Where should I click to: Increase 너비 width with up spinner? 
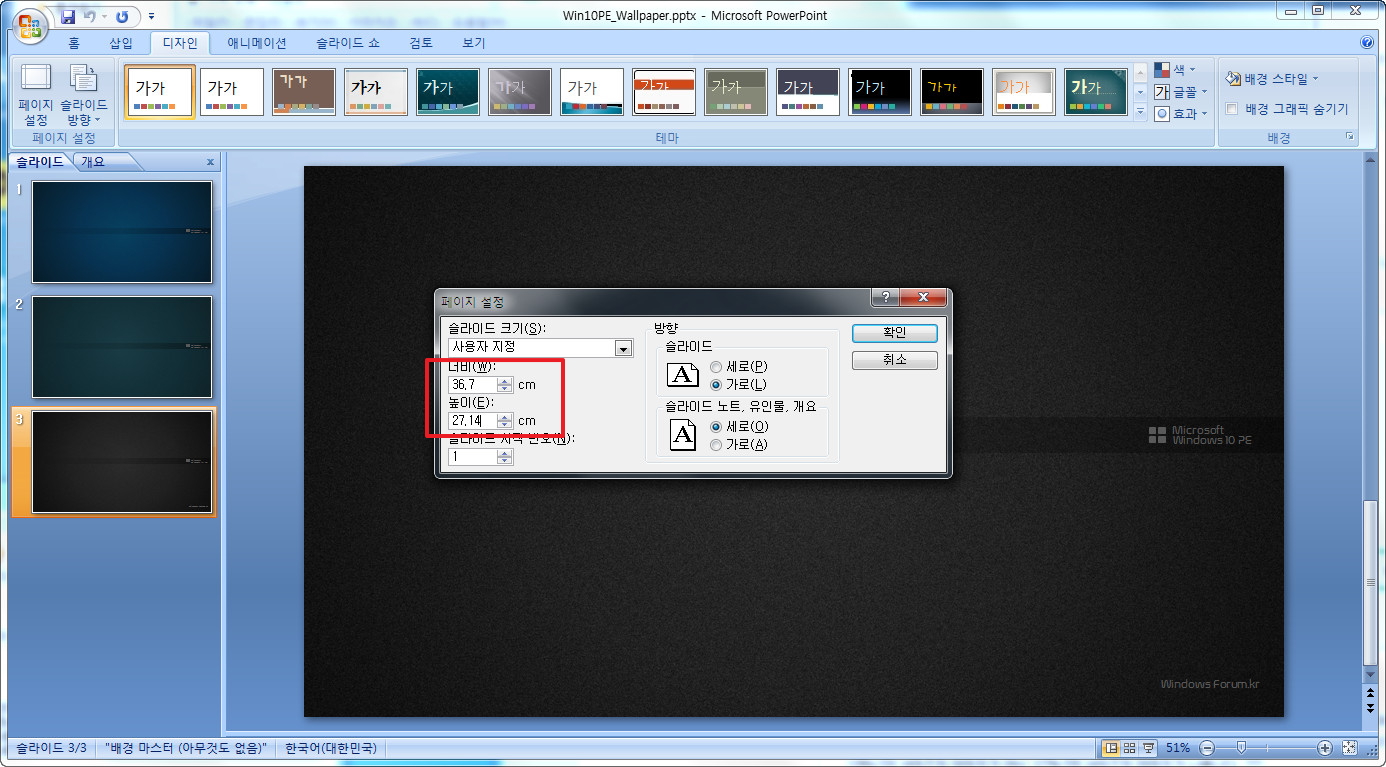point(505,381)
